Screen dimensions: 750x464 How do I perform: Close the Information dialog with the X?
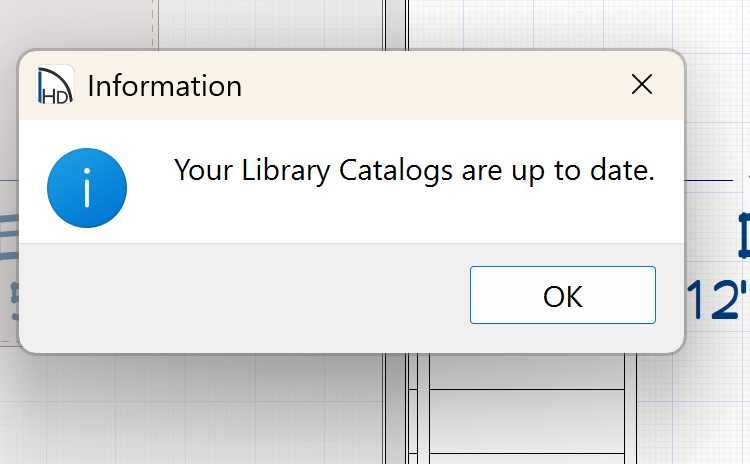(642, 85)
